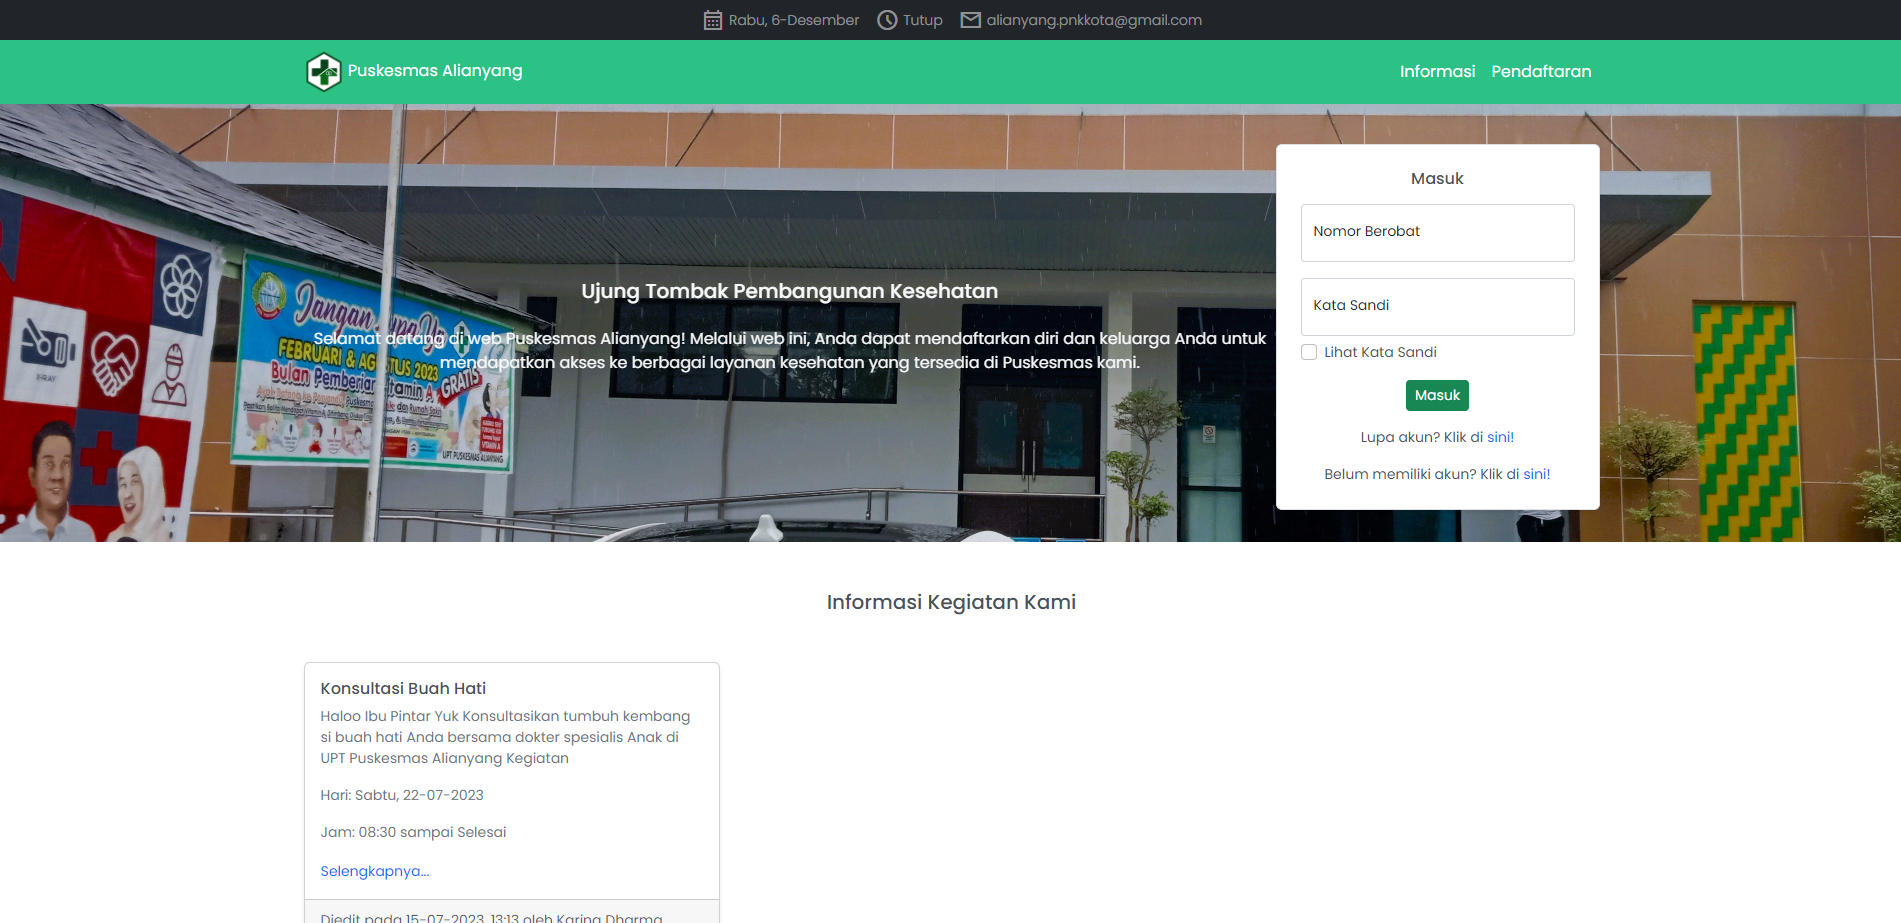Click the Informasi Kegiatan Kami heading
The image size is (1901, 923).
(x=950, y=602)
